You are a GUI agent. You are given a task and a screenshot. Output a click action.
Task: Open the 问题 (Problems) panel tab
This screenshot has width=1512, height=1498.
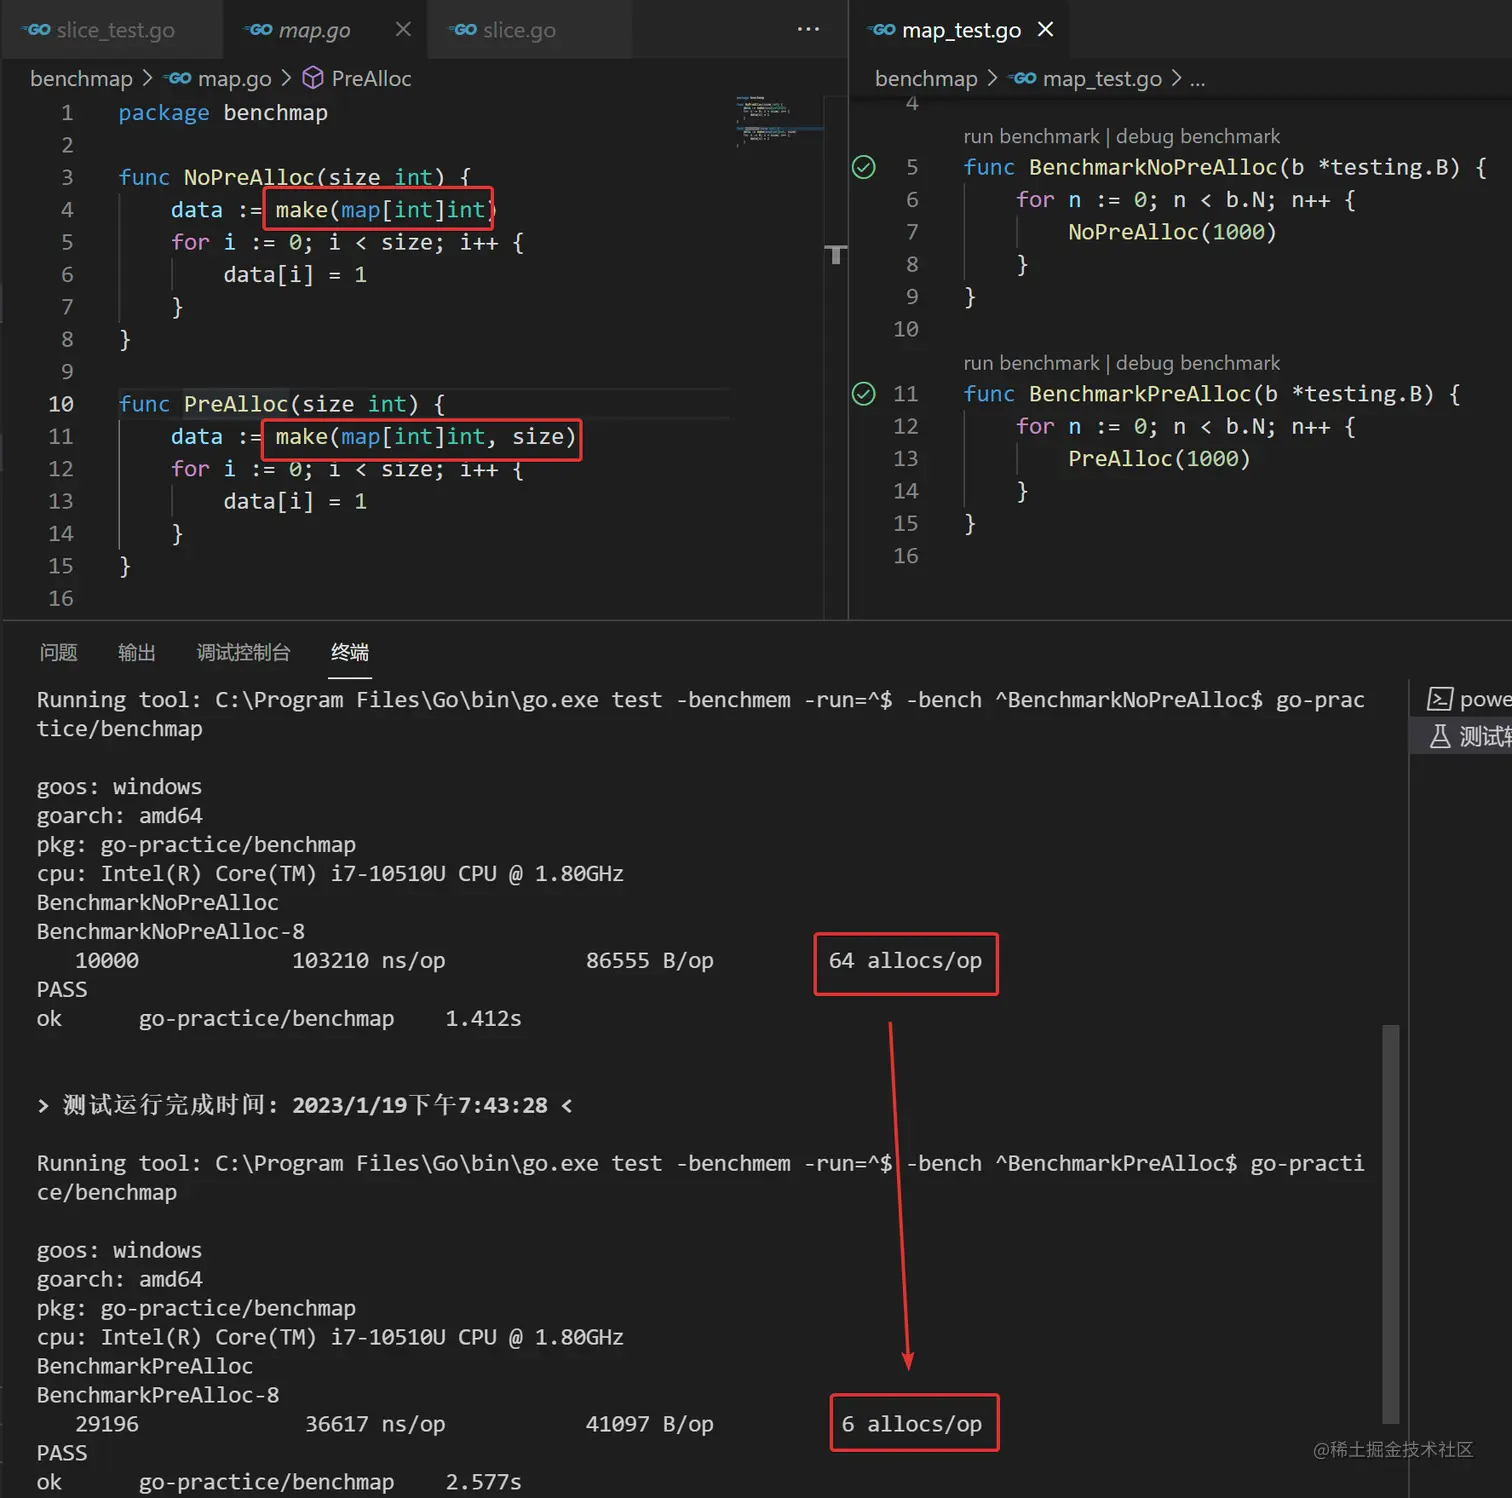click(58, 653)
